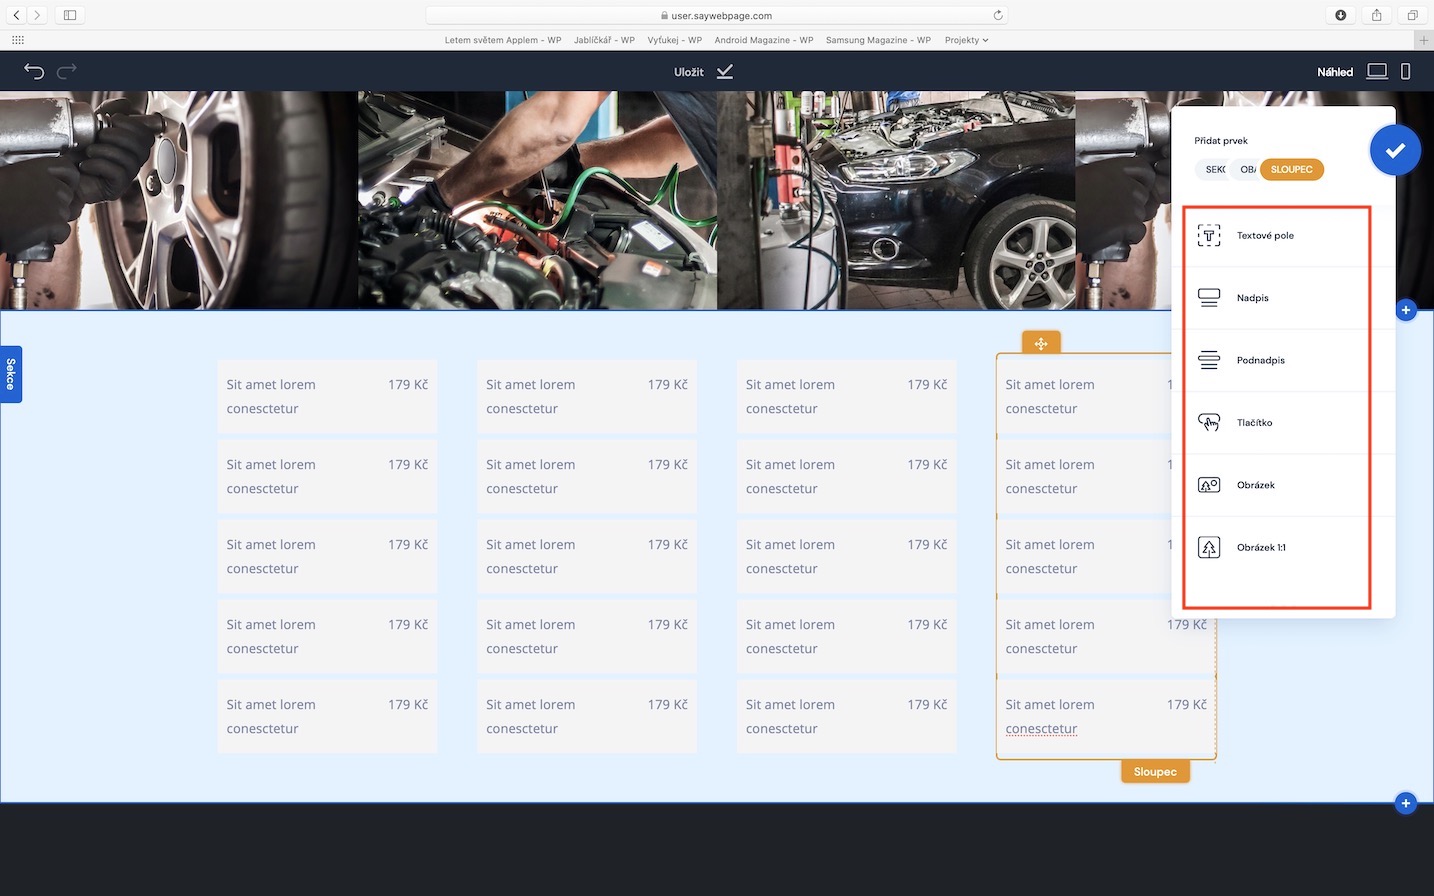Select the Podnadpis subheading element icon
1434x896 pixels.
tap(1209, 360)
